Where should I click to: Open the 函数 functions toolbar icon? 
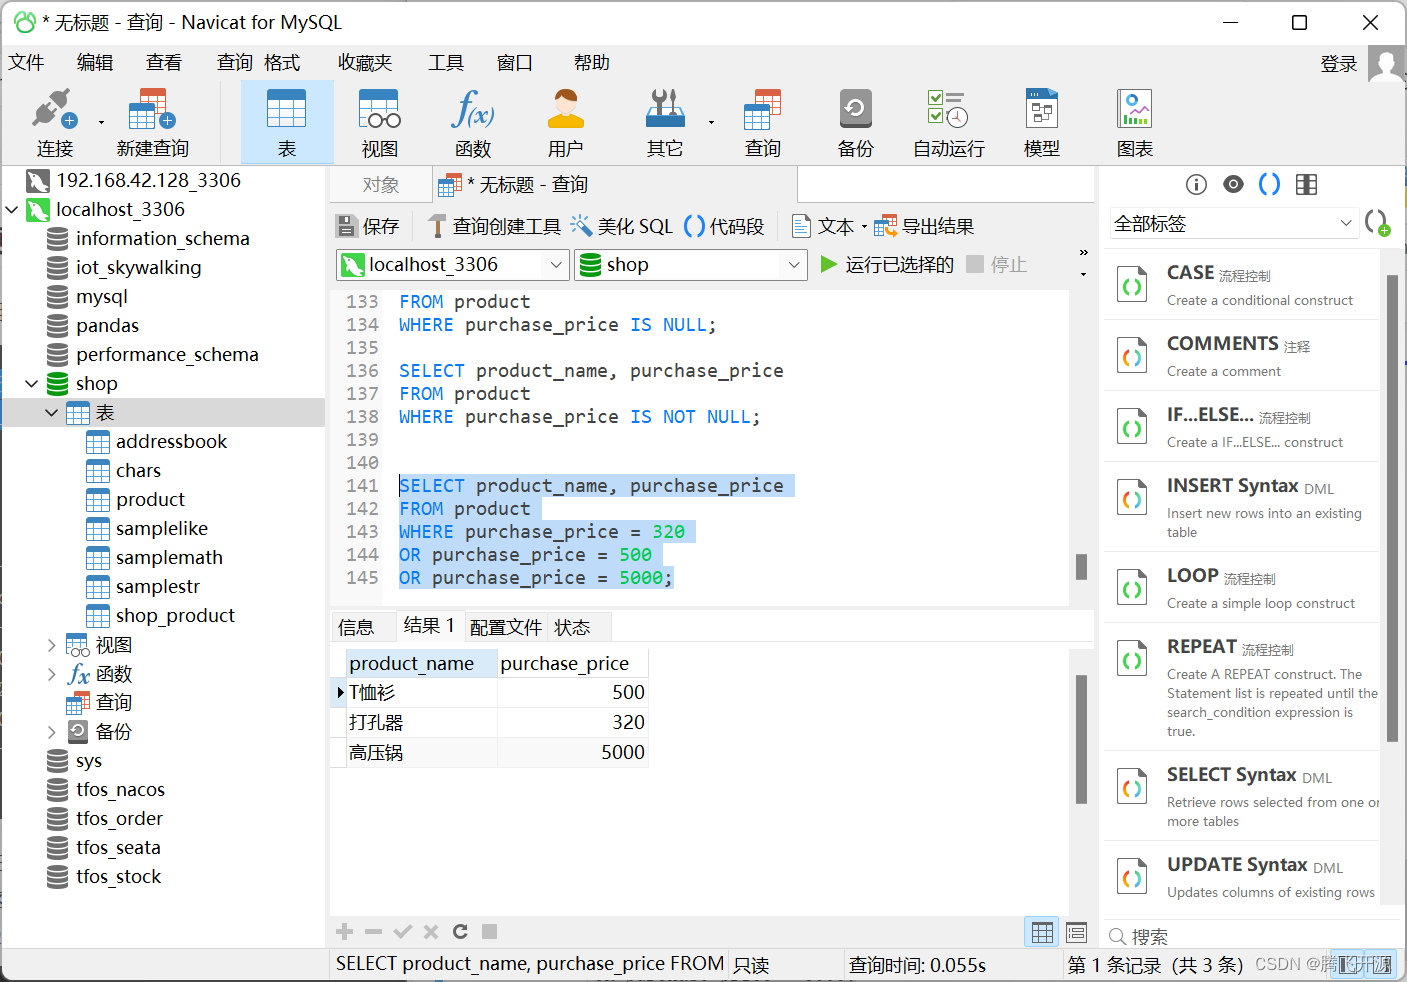[472, 122]
